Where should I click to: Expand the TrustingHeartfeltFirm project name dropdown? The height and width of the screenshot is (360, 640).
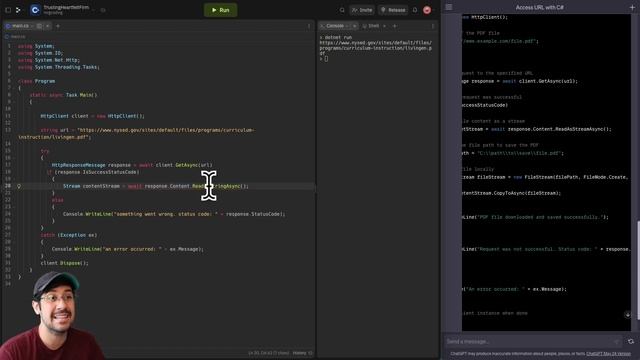(x=93, y=10)
